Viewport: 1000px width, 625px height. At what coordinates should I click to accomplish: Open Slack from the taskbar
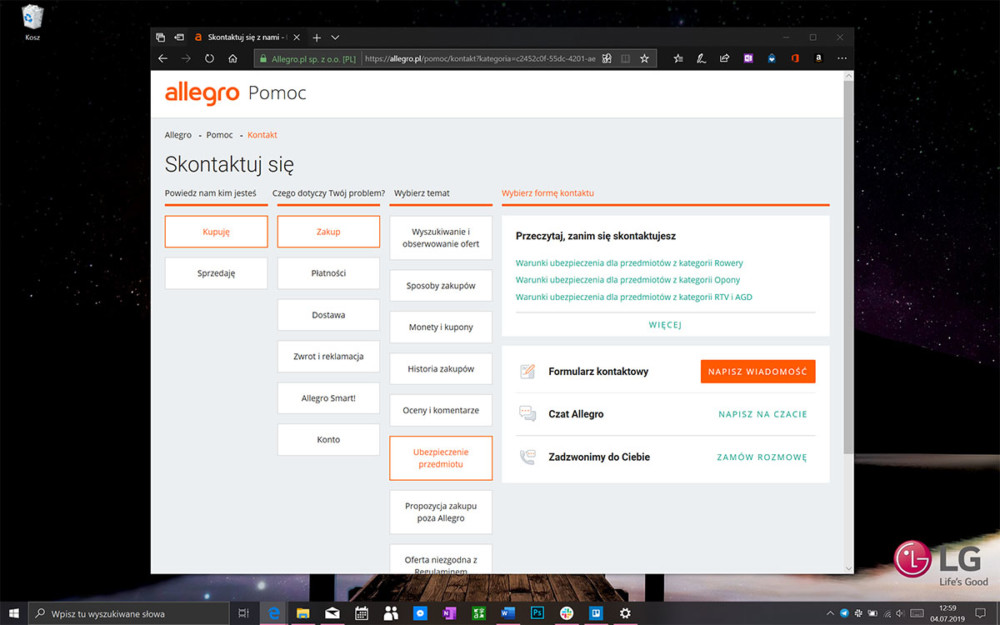pos(566,614)
